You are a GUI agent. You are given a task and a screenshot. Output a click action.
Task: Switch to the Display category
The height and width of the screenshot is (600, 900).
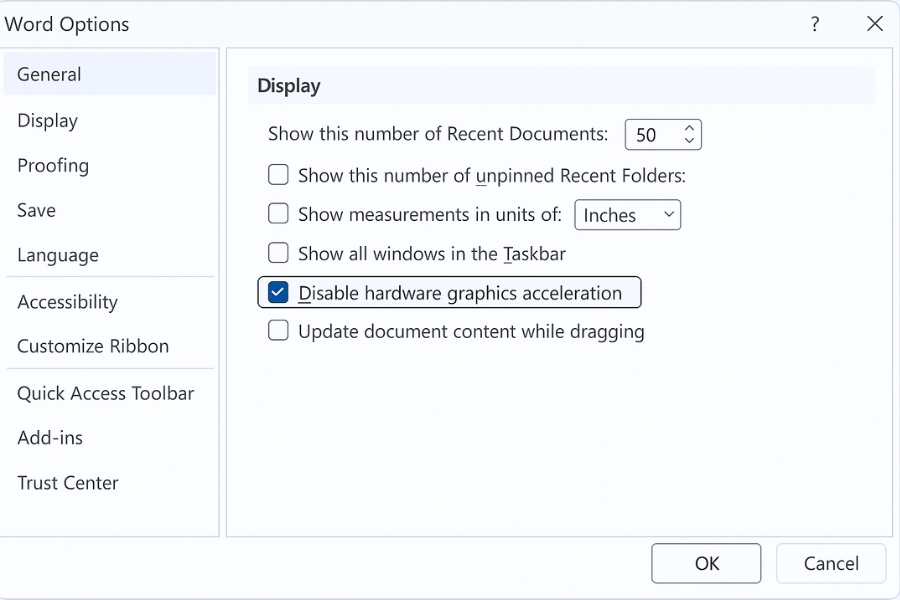coord(47,121)
